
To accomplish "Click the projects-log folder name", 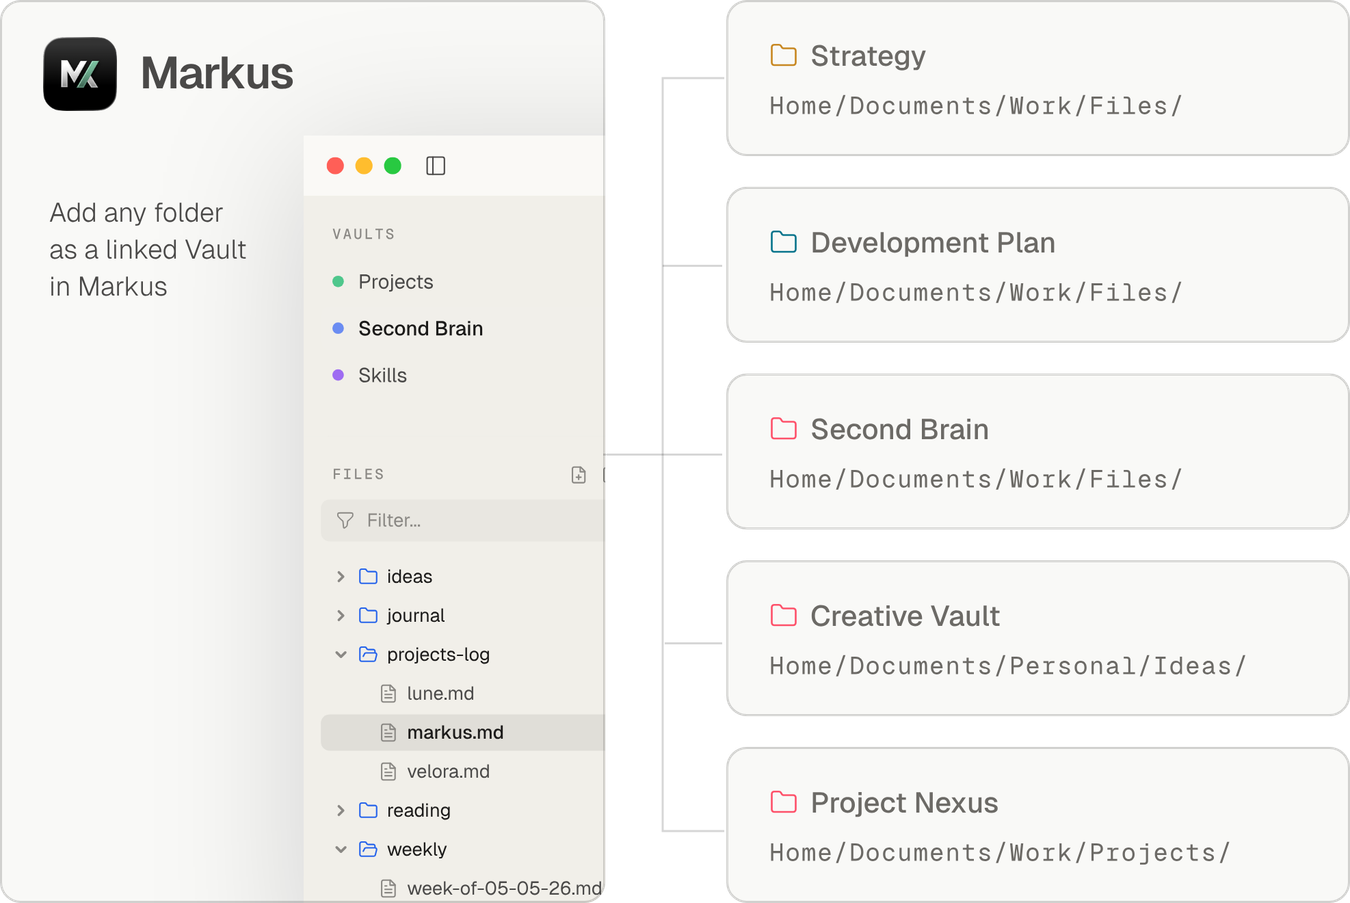I will click(x=438, y=654).
